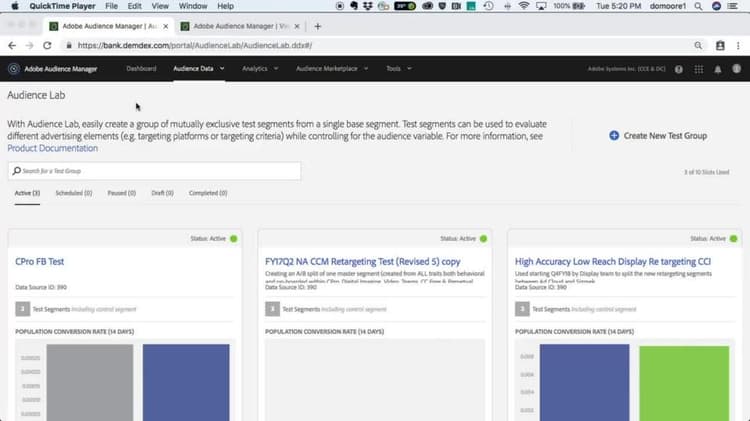This screenshot has width=750, height=421.
Task: Open the help question mark icon
Action: [679, 69]
